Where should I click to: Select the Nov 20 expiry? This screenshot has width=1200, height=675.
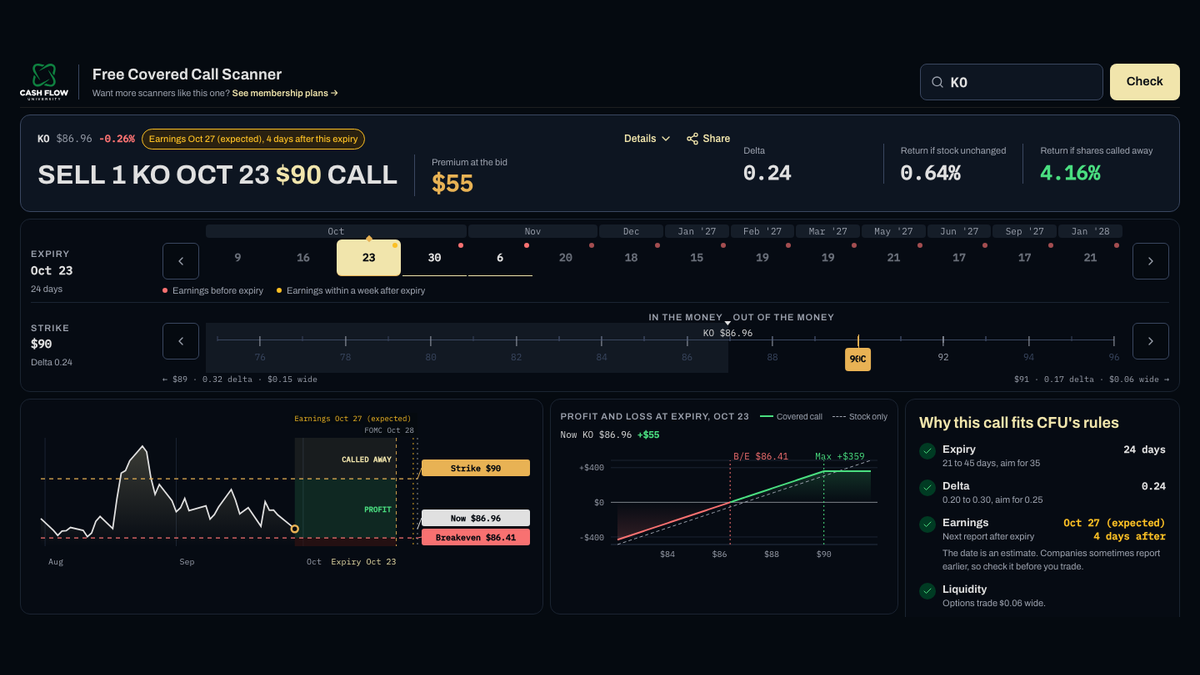coord(566,258)
